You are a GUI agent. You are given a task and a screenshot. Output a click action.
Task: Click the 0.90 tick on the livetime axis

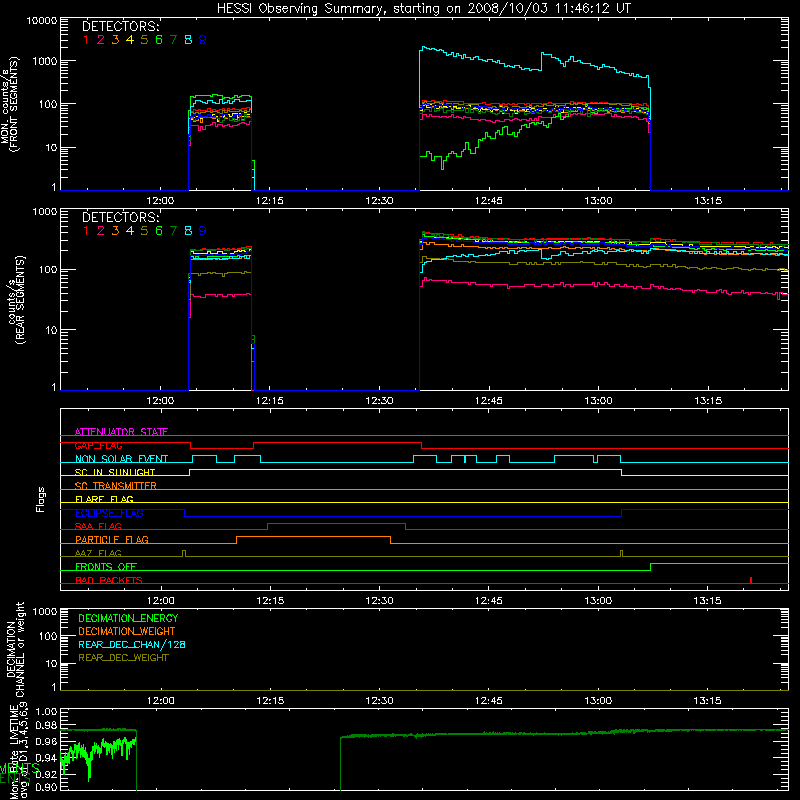(x=46, y=787)
